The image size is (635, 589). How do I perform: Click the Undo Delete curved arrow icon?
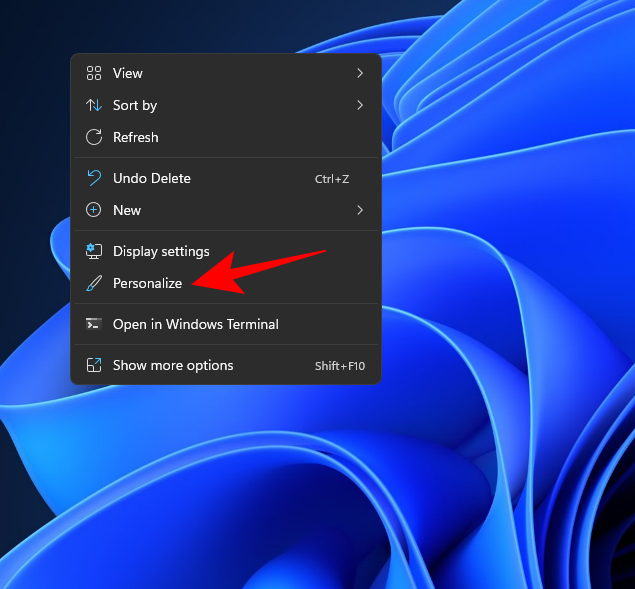point(94,178)
